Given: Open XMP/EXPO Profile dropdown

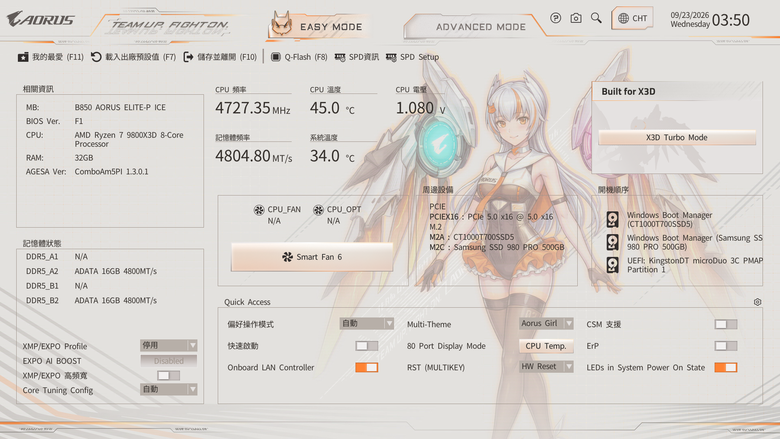Looking at the screenshot, I should [x=168, y=345].
